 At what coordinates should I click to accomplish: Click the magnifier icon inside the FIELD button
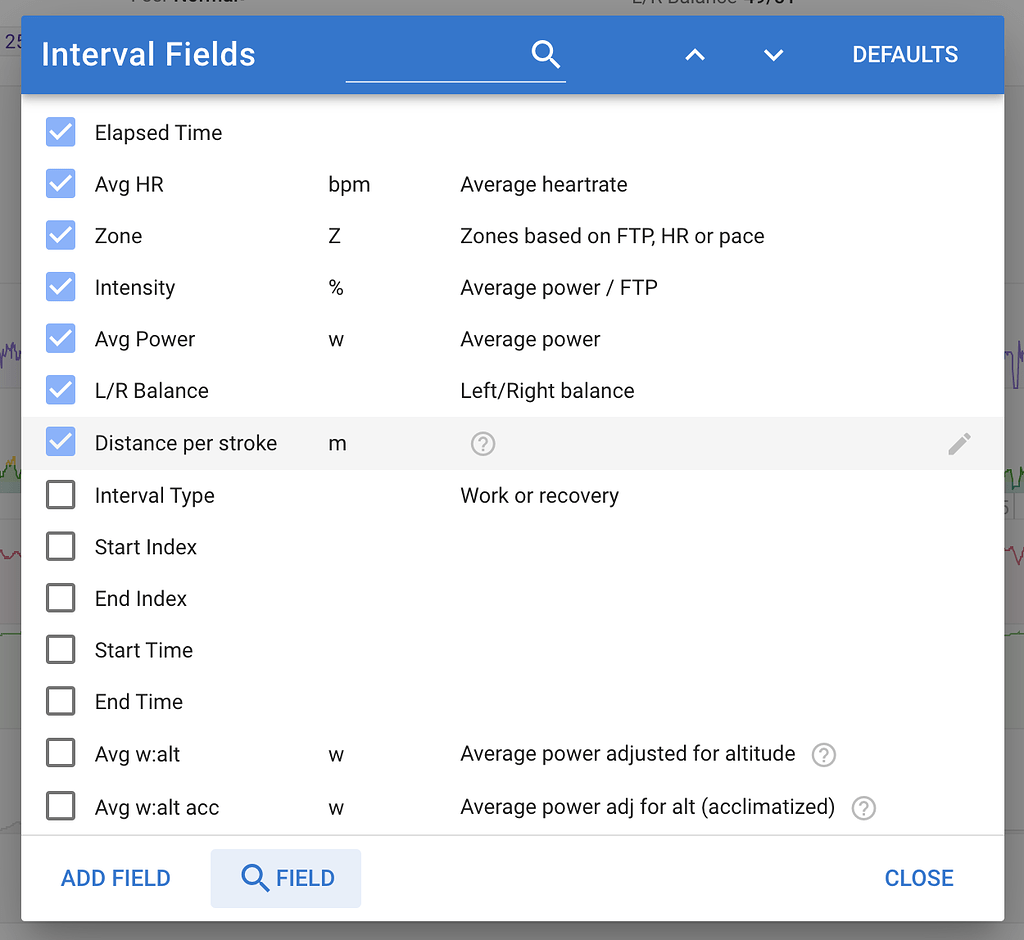255,878
